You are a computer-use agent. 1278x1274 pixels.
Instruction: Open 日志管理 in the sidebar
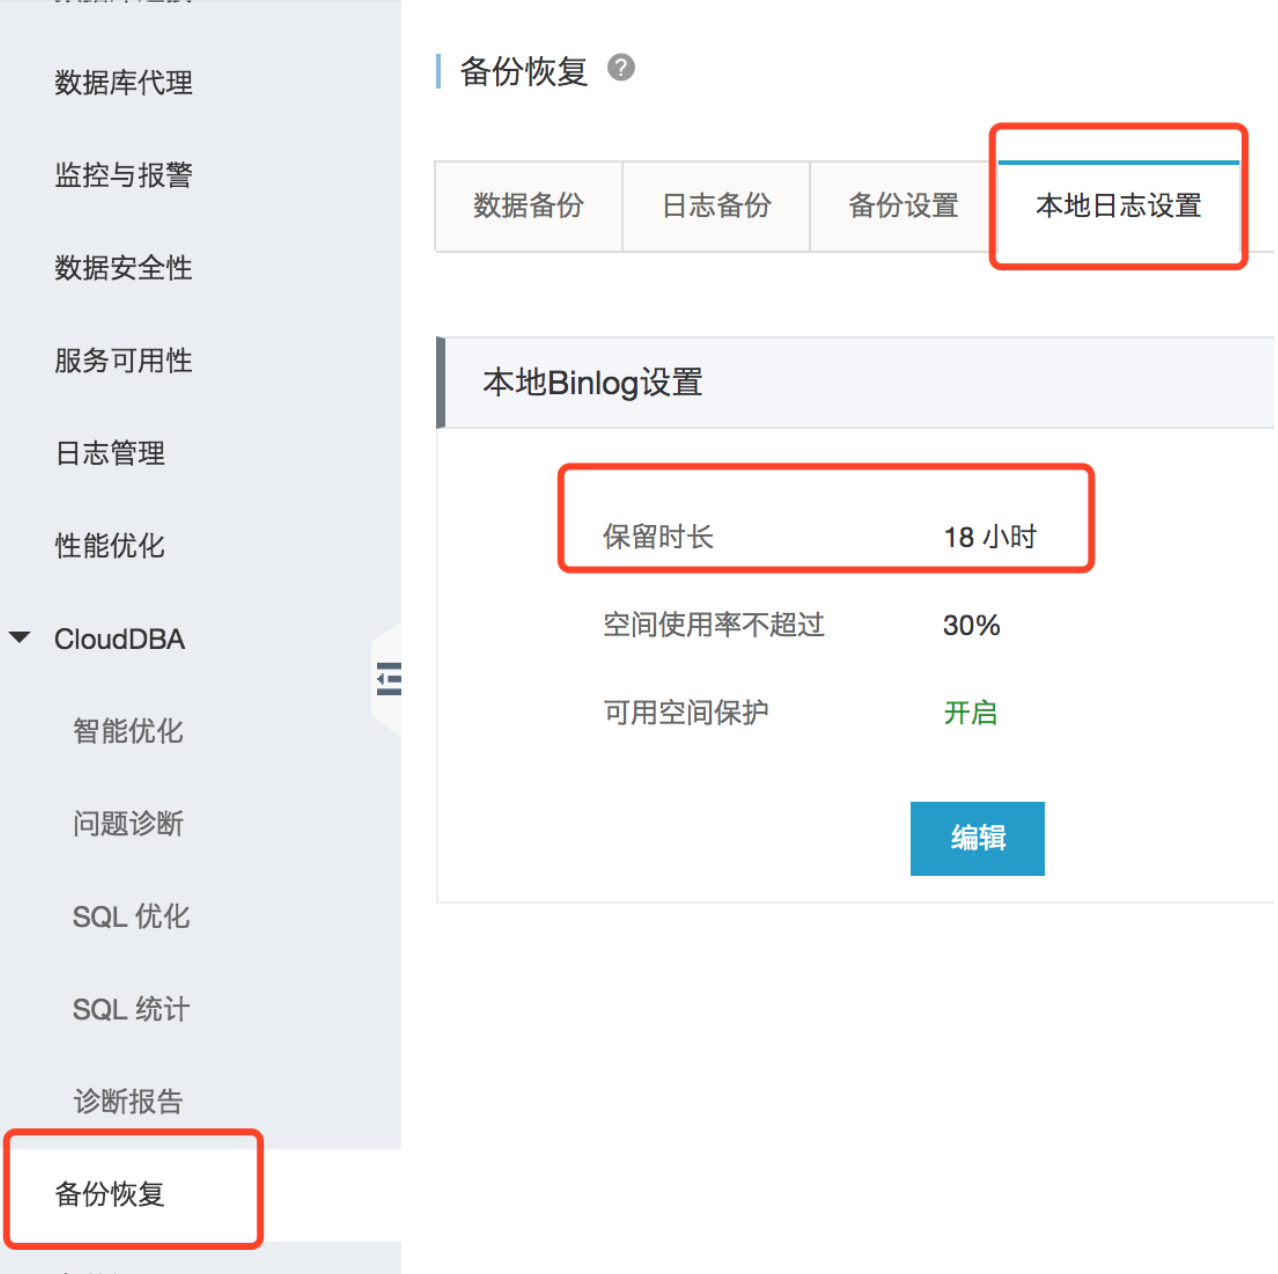point(110,454)
